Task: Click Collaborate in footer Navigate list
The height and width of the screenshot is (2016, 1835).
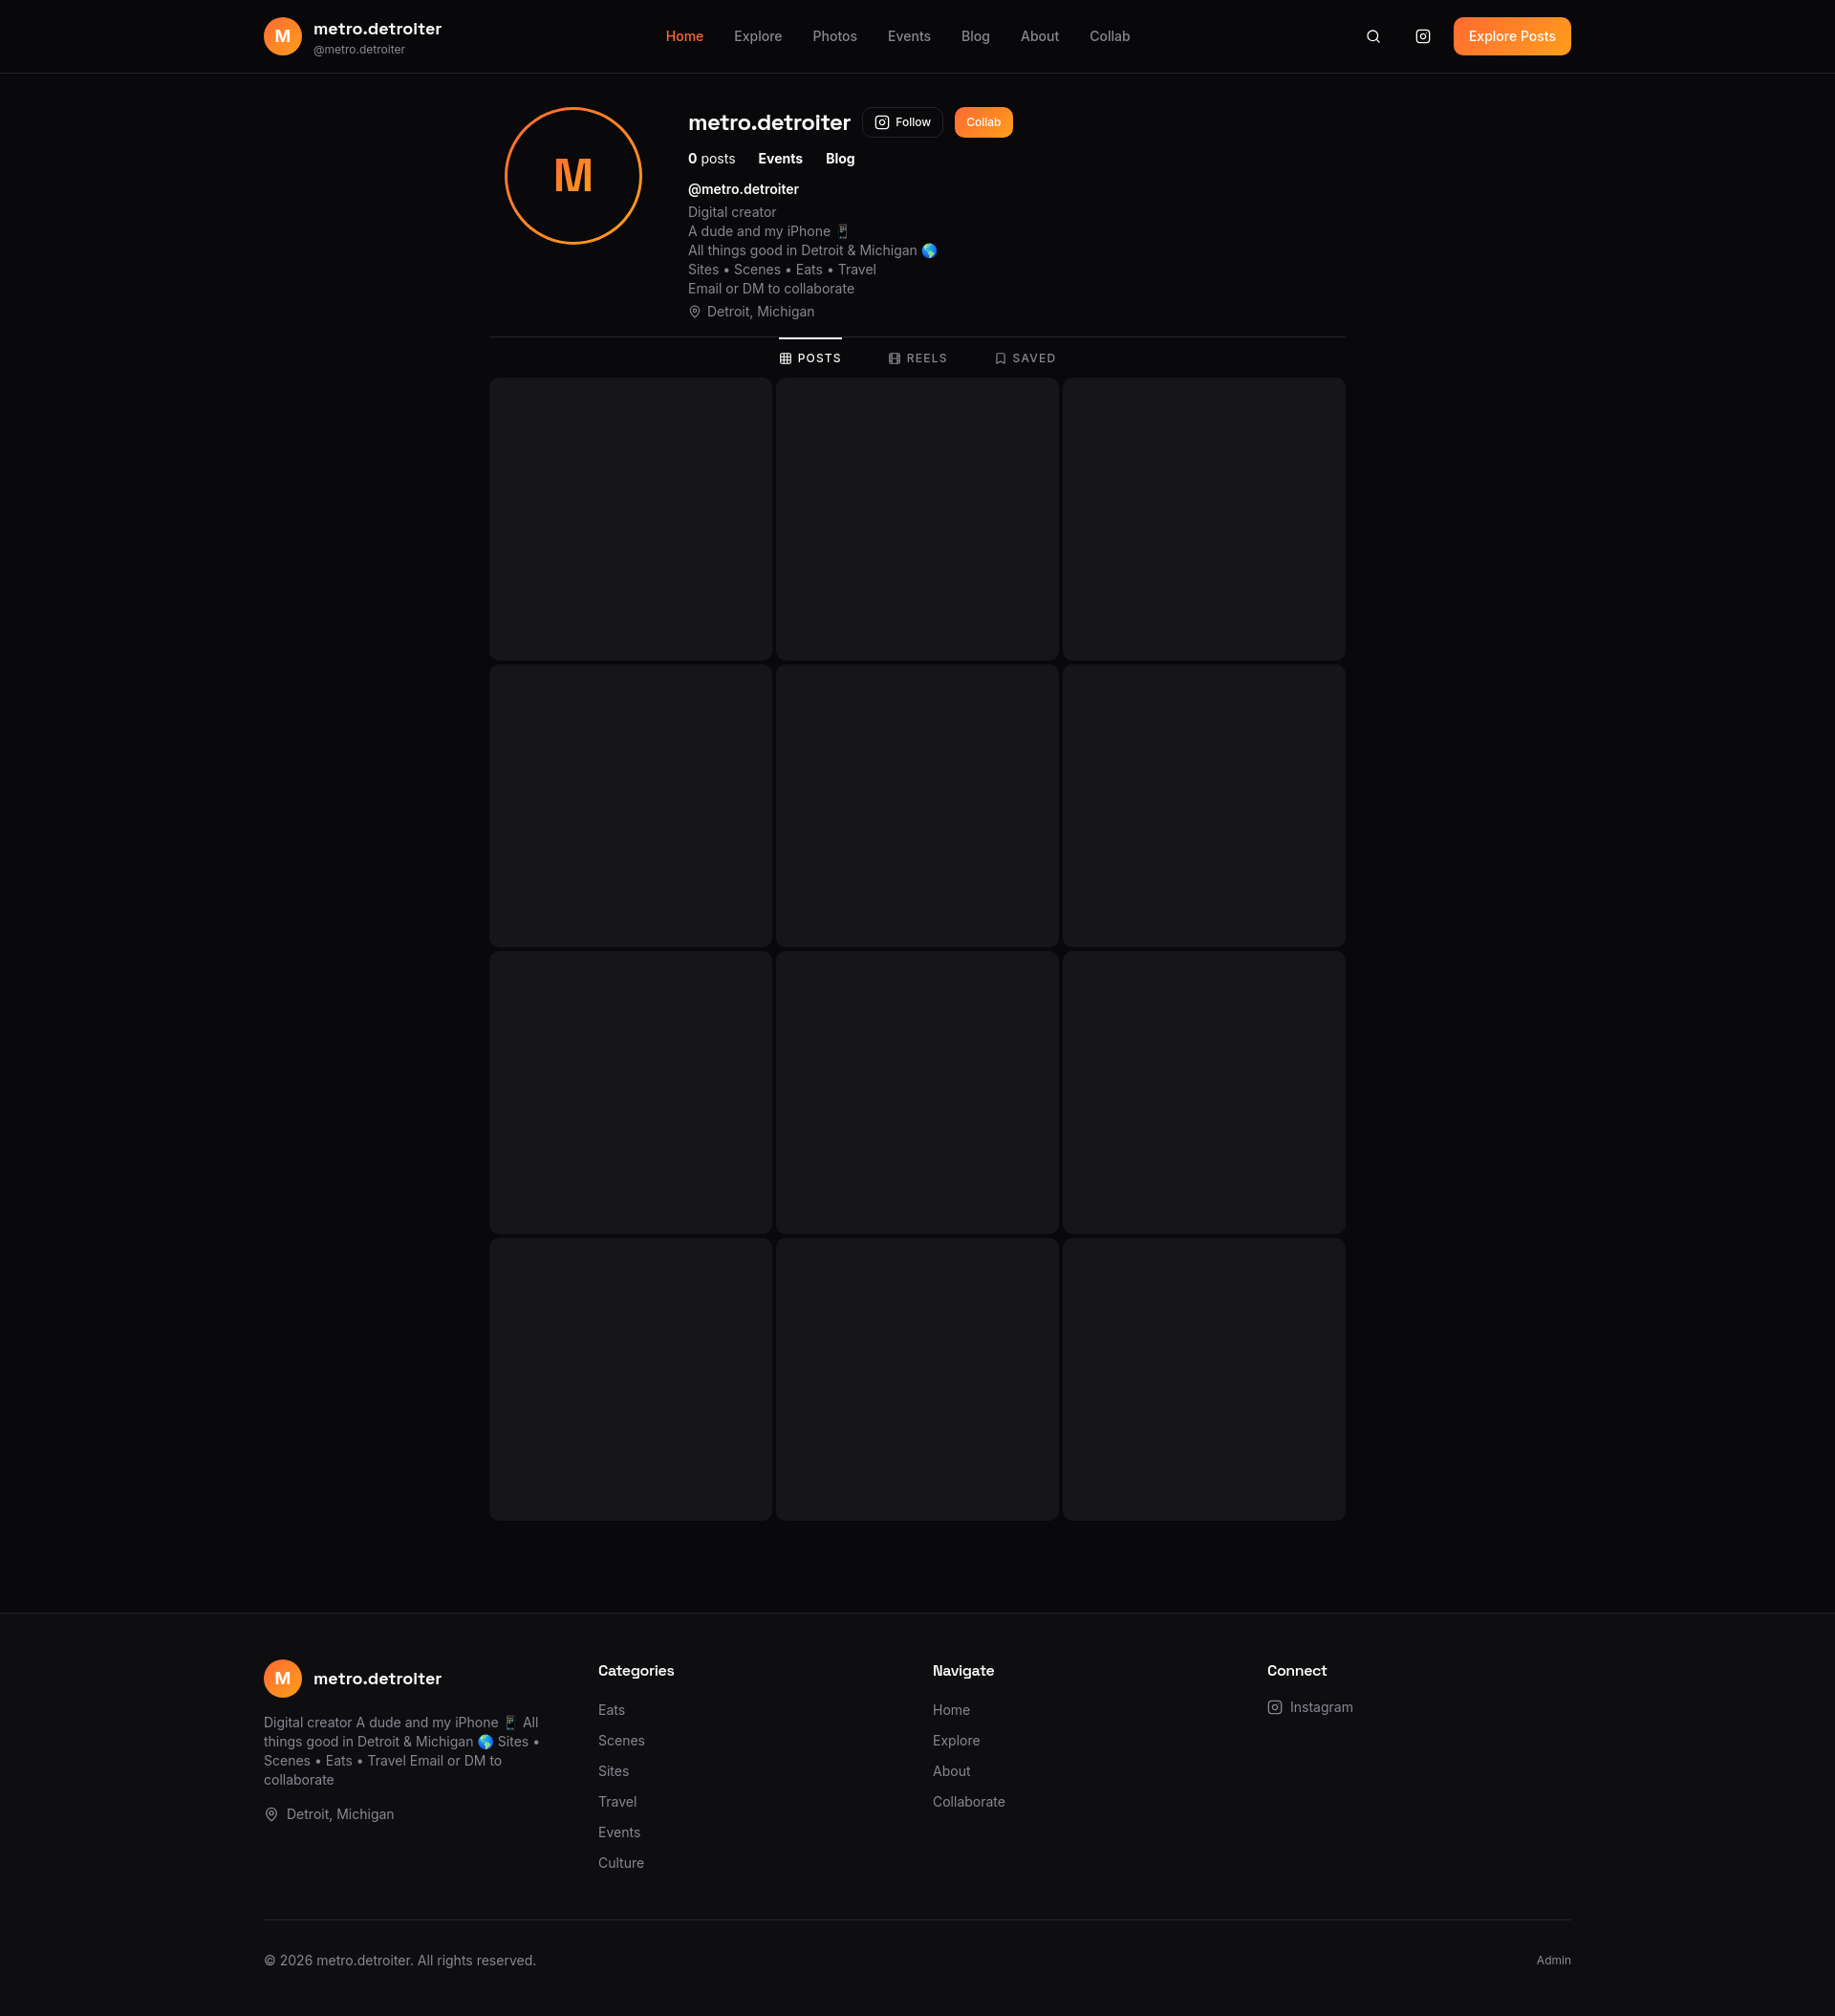Action: tap(968, 1801)
